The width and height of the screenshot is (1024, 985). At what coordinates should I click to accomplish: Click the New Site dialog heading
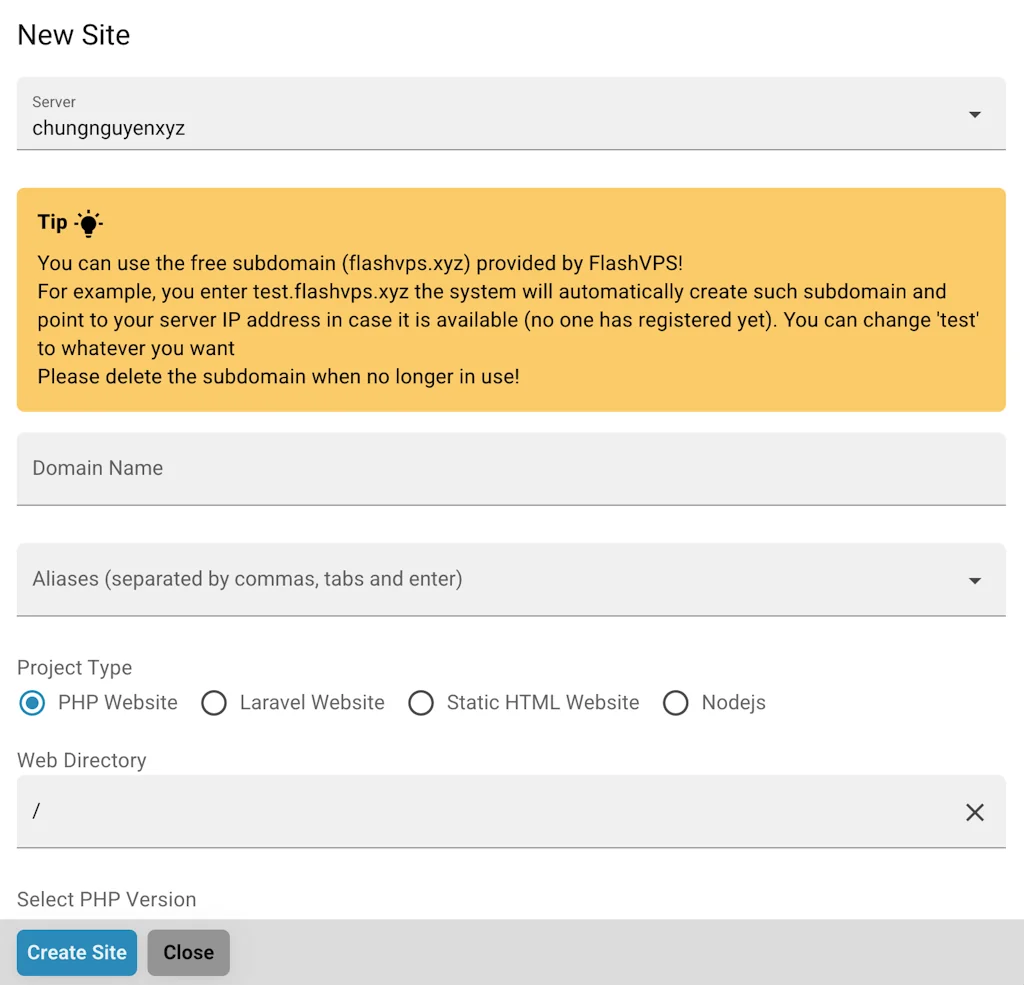coord(74,35)
